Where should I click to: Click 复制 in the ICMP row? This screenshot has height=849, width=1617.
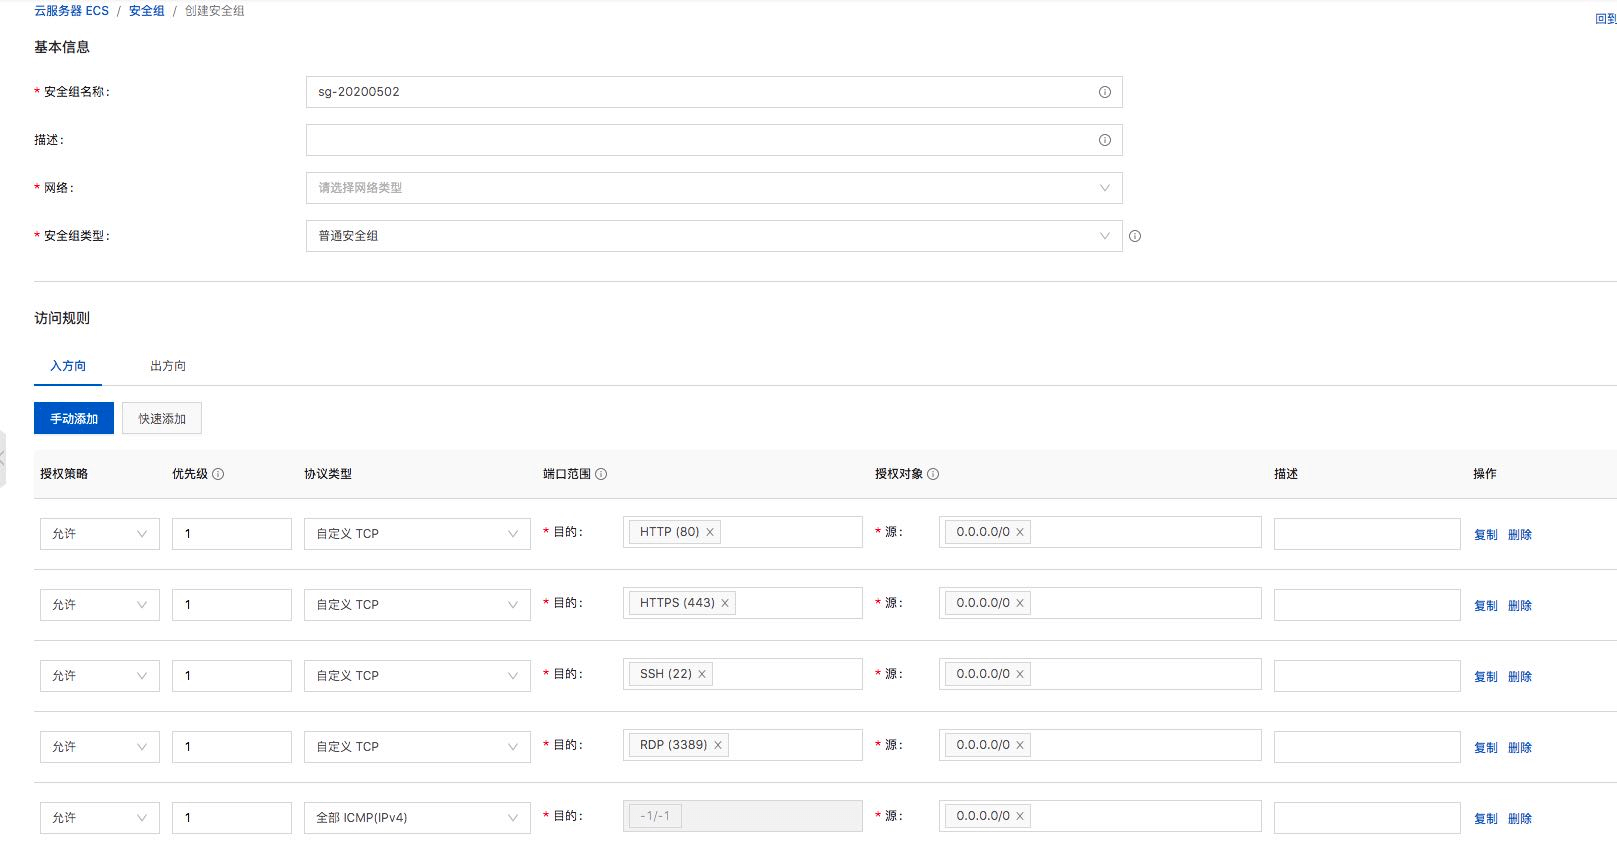tap(1486, 819)
